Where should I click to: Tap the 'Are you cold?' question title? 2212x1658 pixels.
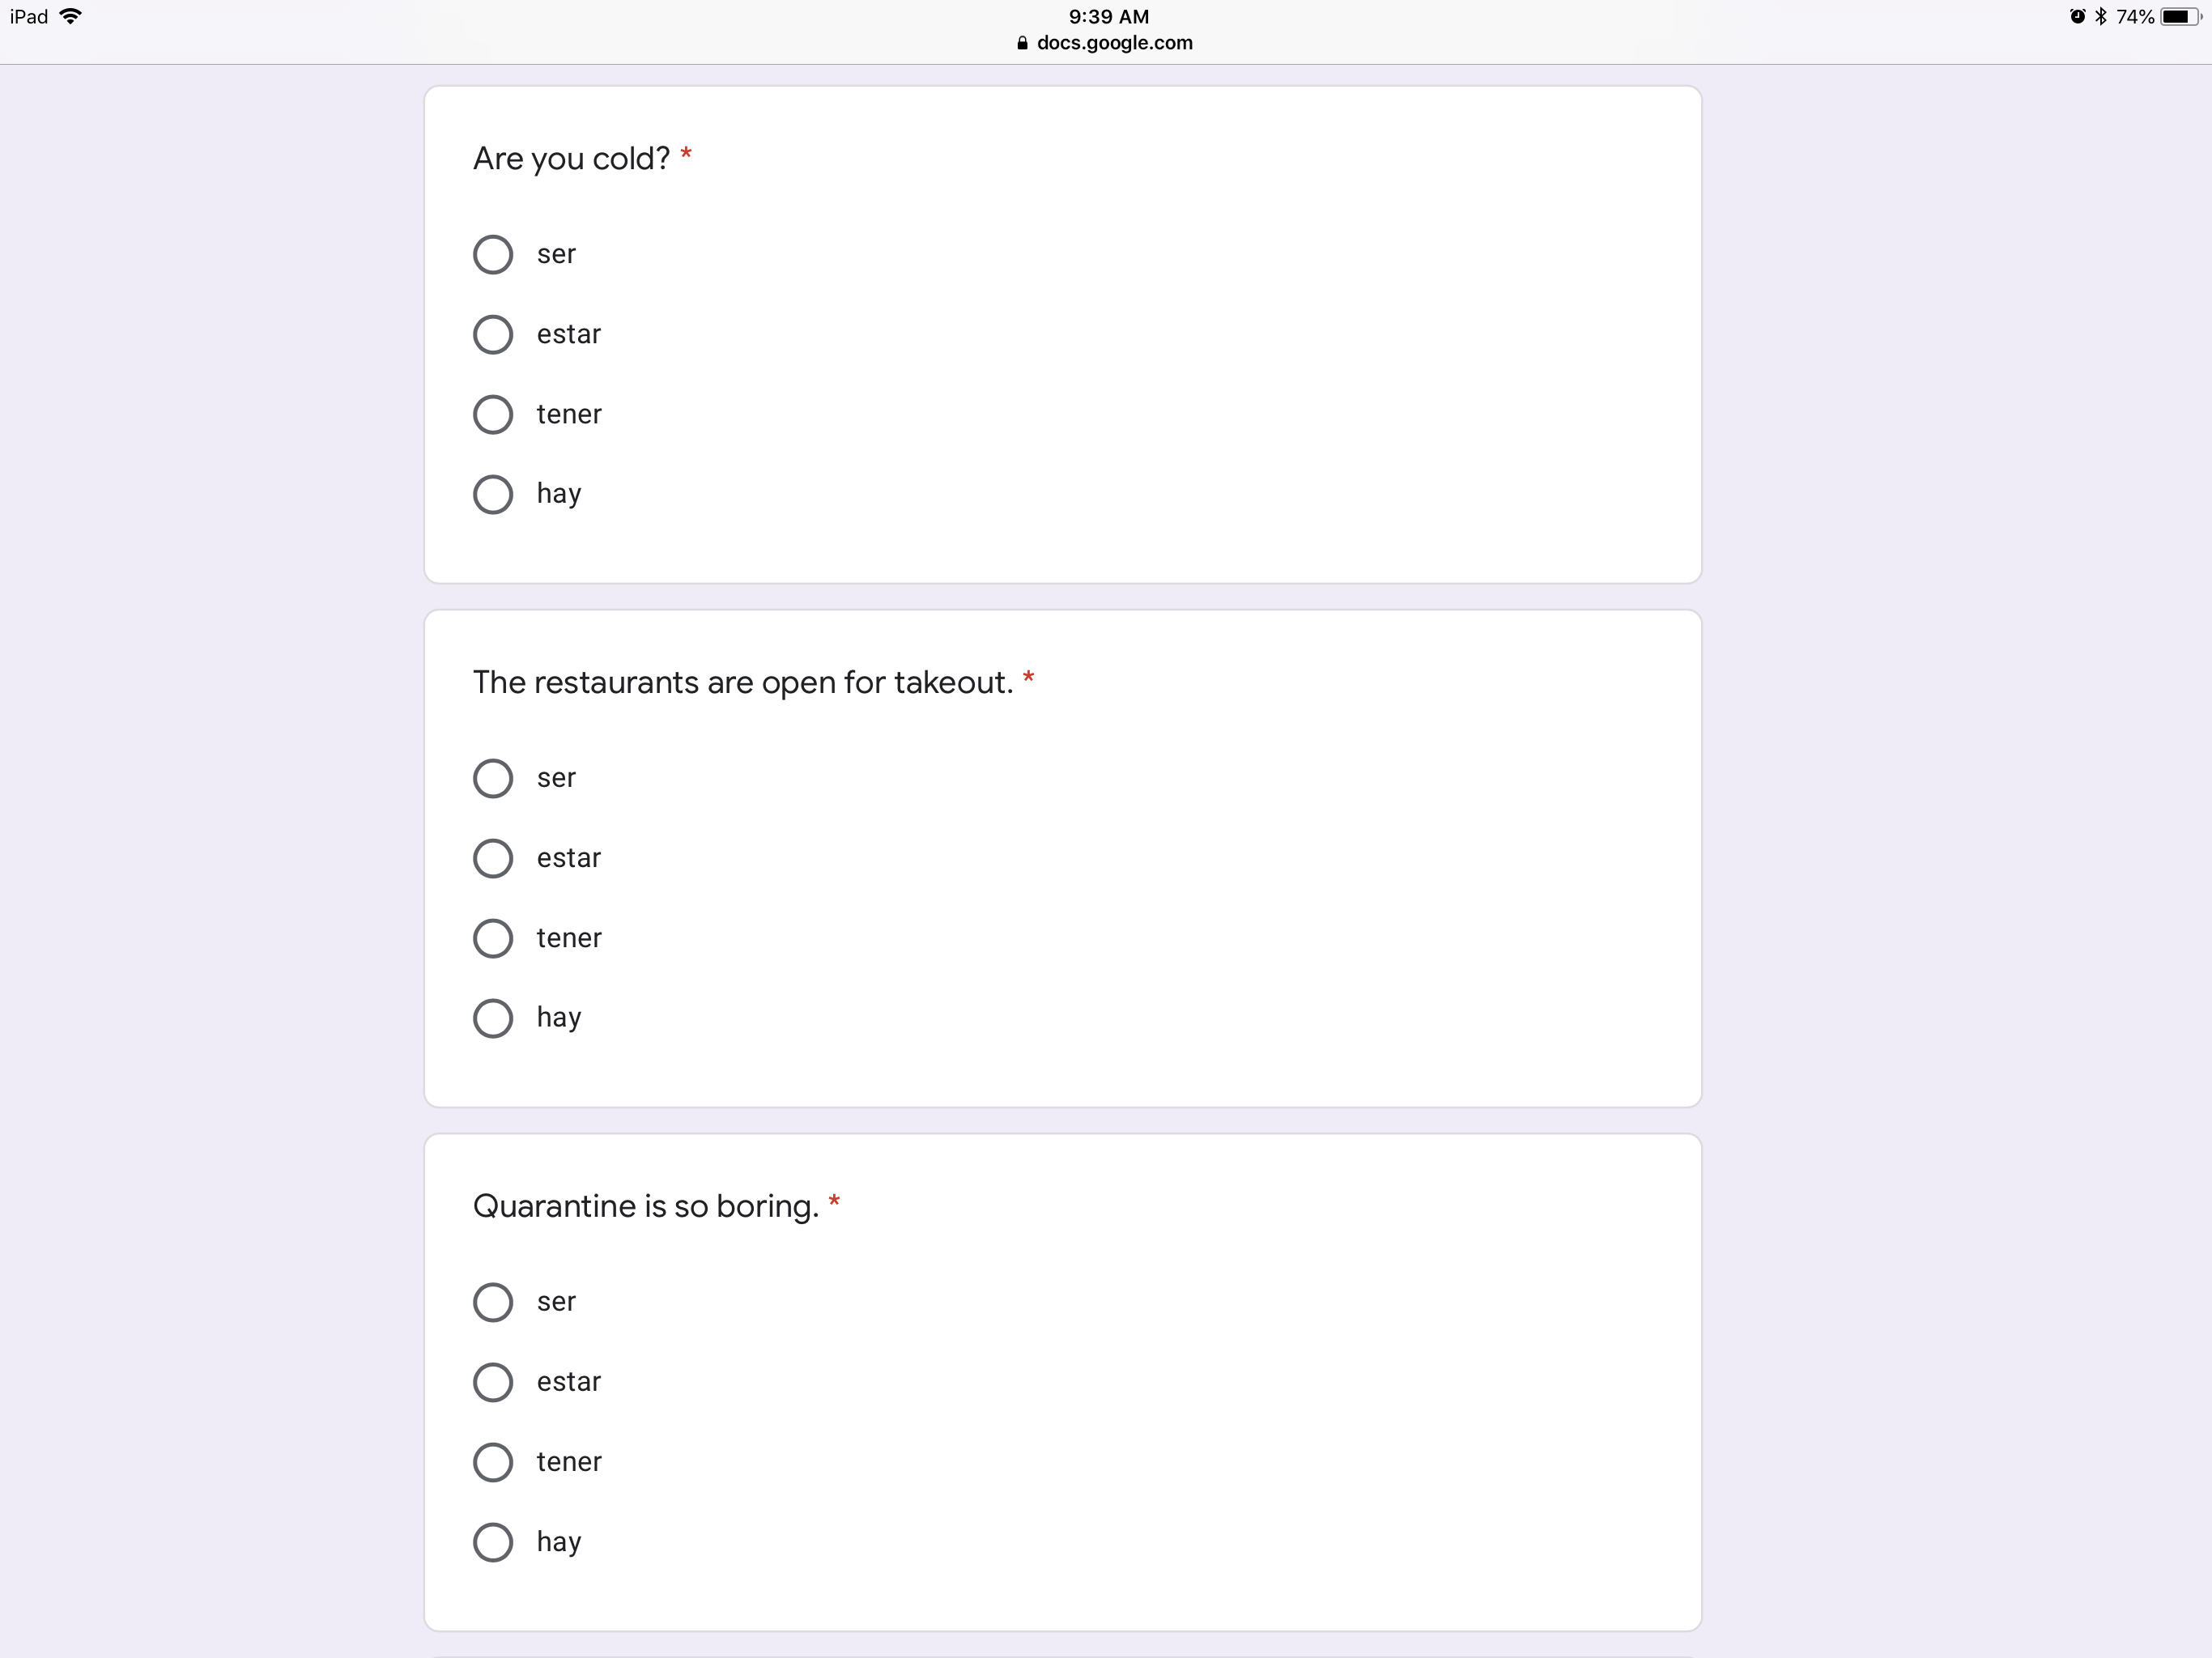click(x=571, y=159)
